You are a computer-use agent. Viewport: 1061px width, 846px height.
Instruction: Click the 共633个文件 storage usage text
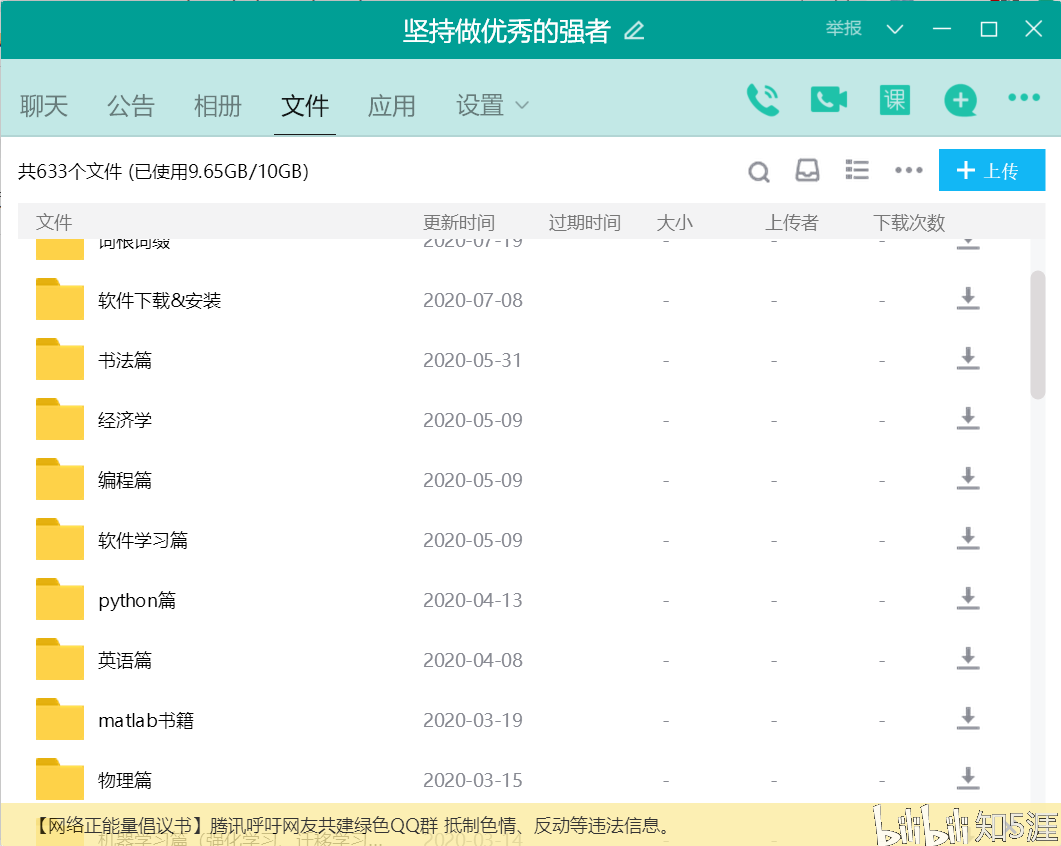tap(163, 171)
